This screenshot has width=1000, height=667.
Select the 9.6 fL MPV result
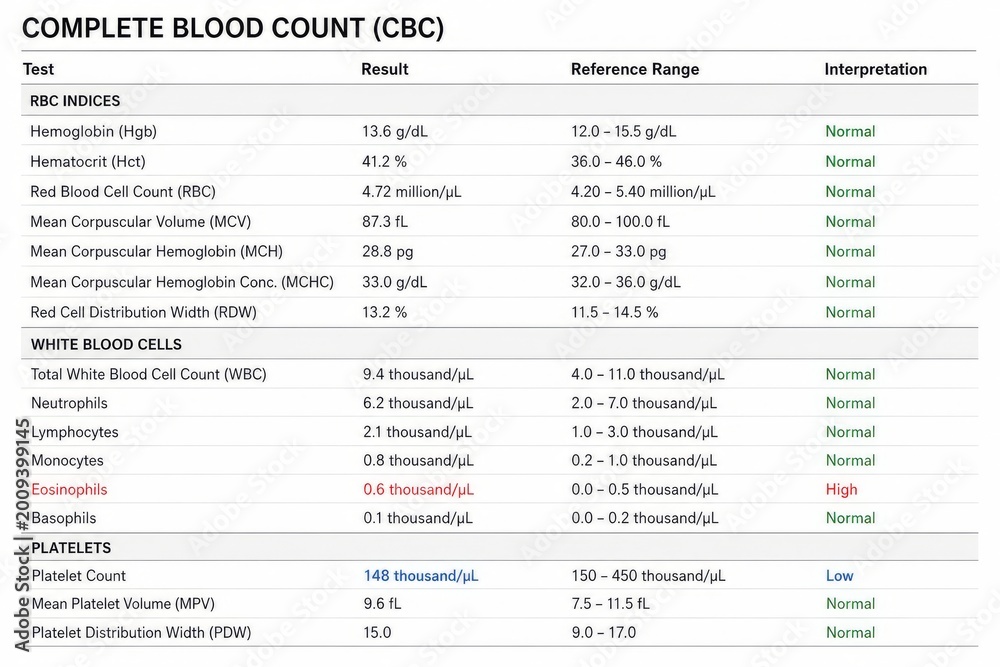382,604
